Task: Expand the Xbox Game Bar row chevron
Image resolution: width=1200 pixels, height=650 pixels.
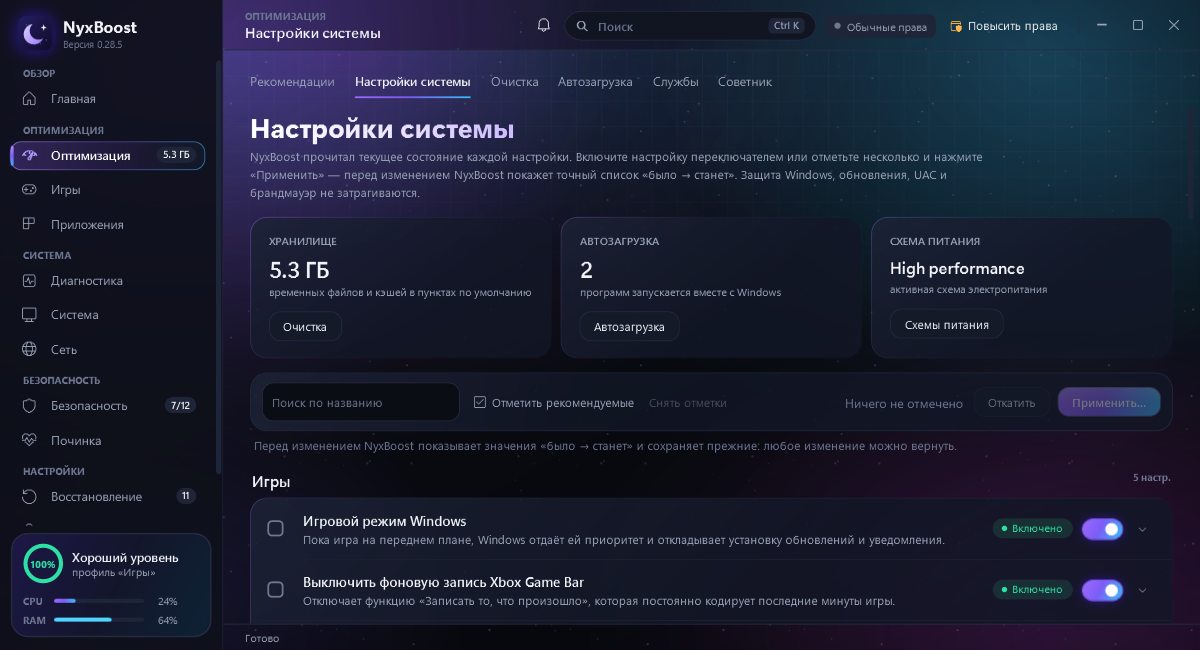Action: 1143,590
